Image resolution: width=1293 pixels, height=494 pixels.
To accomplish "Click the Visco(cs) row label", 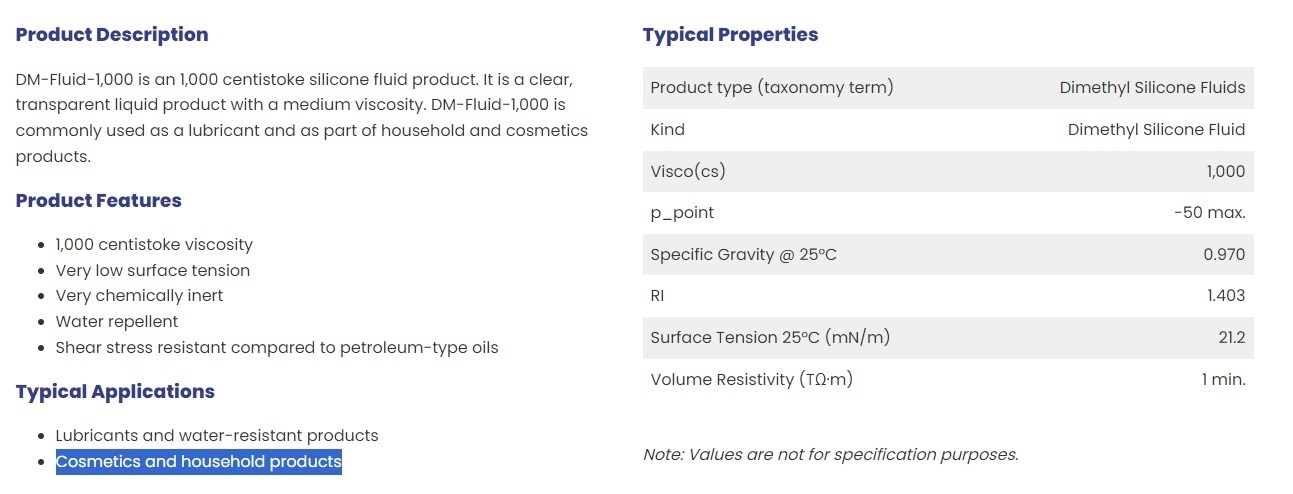I will pyautogui.click(x=688, y=172).
